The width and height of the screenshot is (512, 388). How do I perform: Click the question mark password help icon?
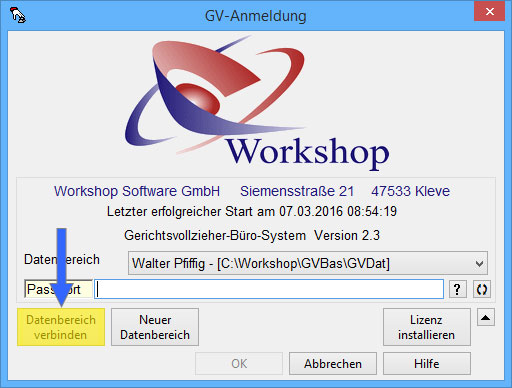coord(458,289)
